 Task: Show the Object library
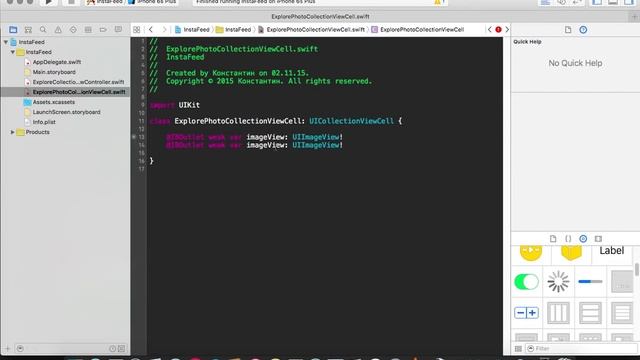click(x=583, y=239)
